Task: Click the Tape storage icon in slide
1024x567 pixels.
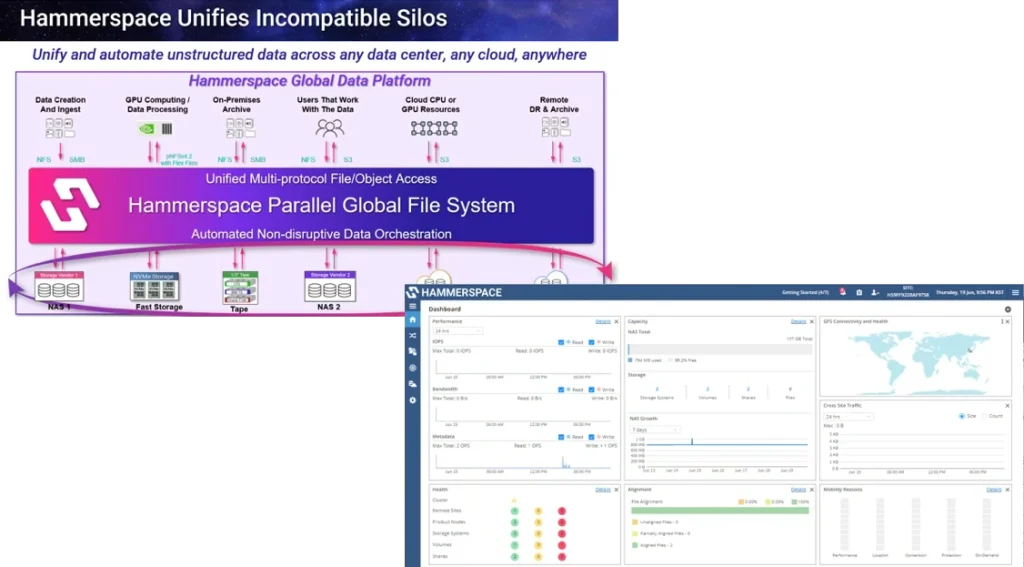Action: [240, 287]
